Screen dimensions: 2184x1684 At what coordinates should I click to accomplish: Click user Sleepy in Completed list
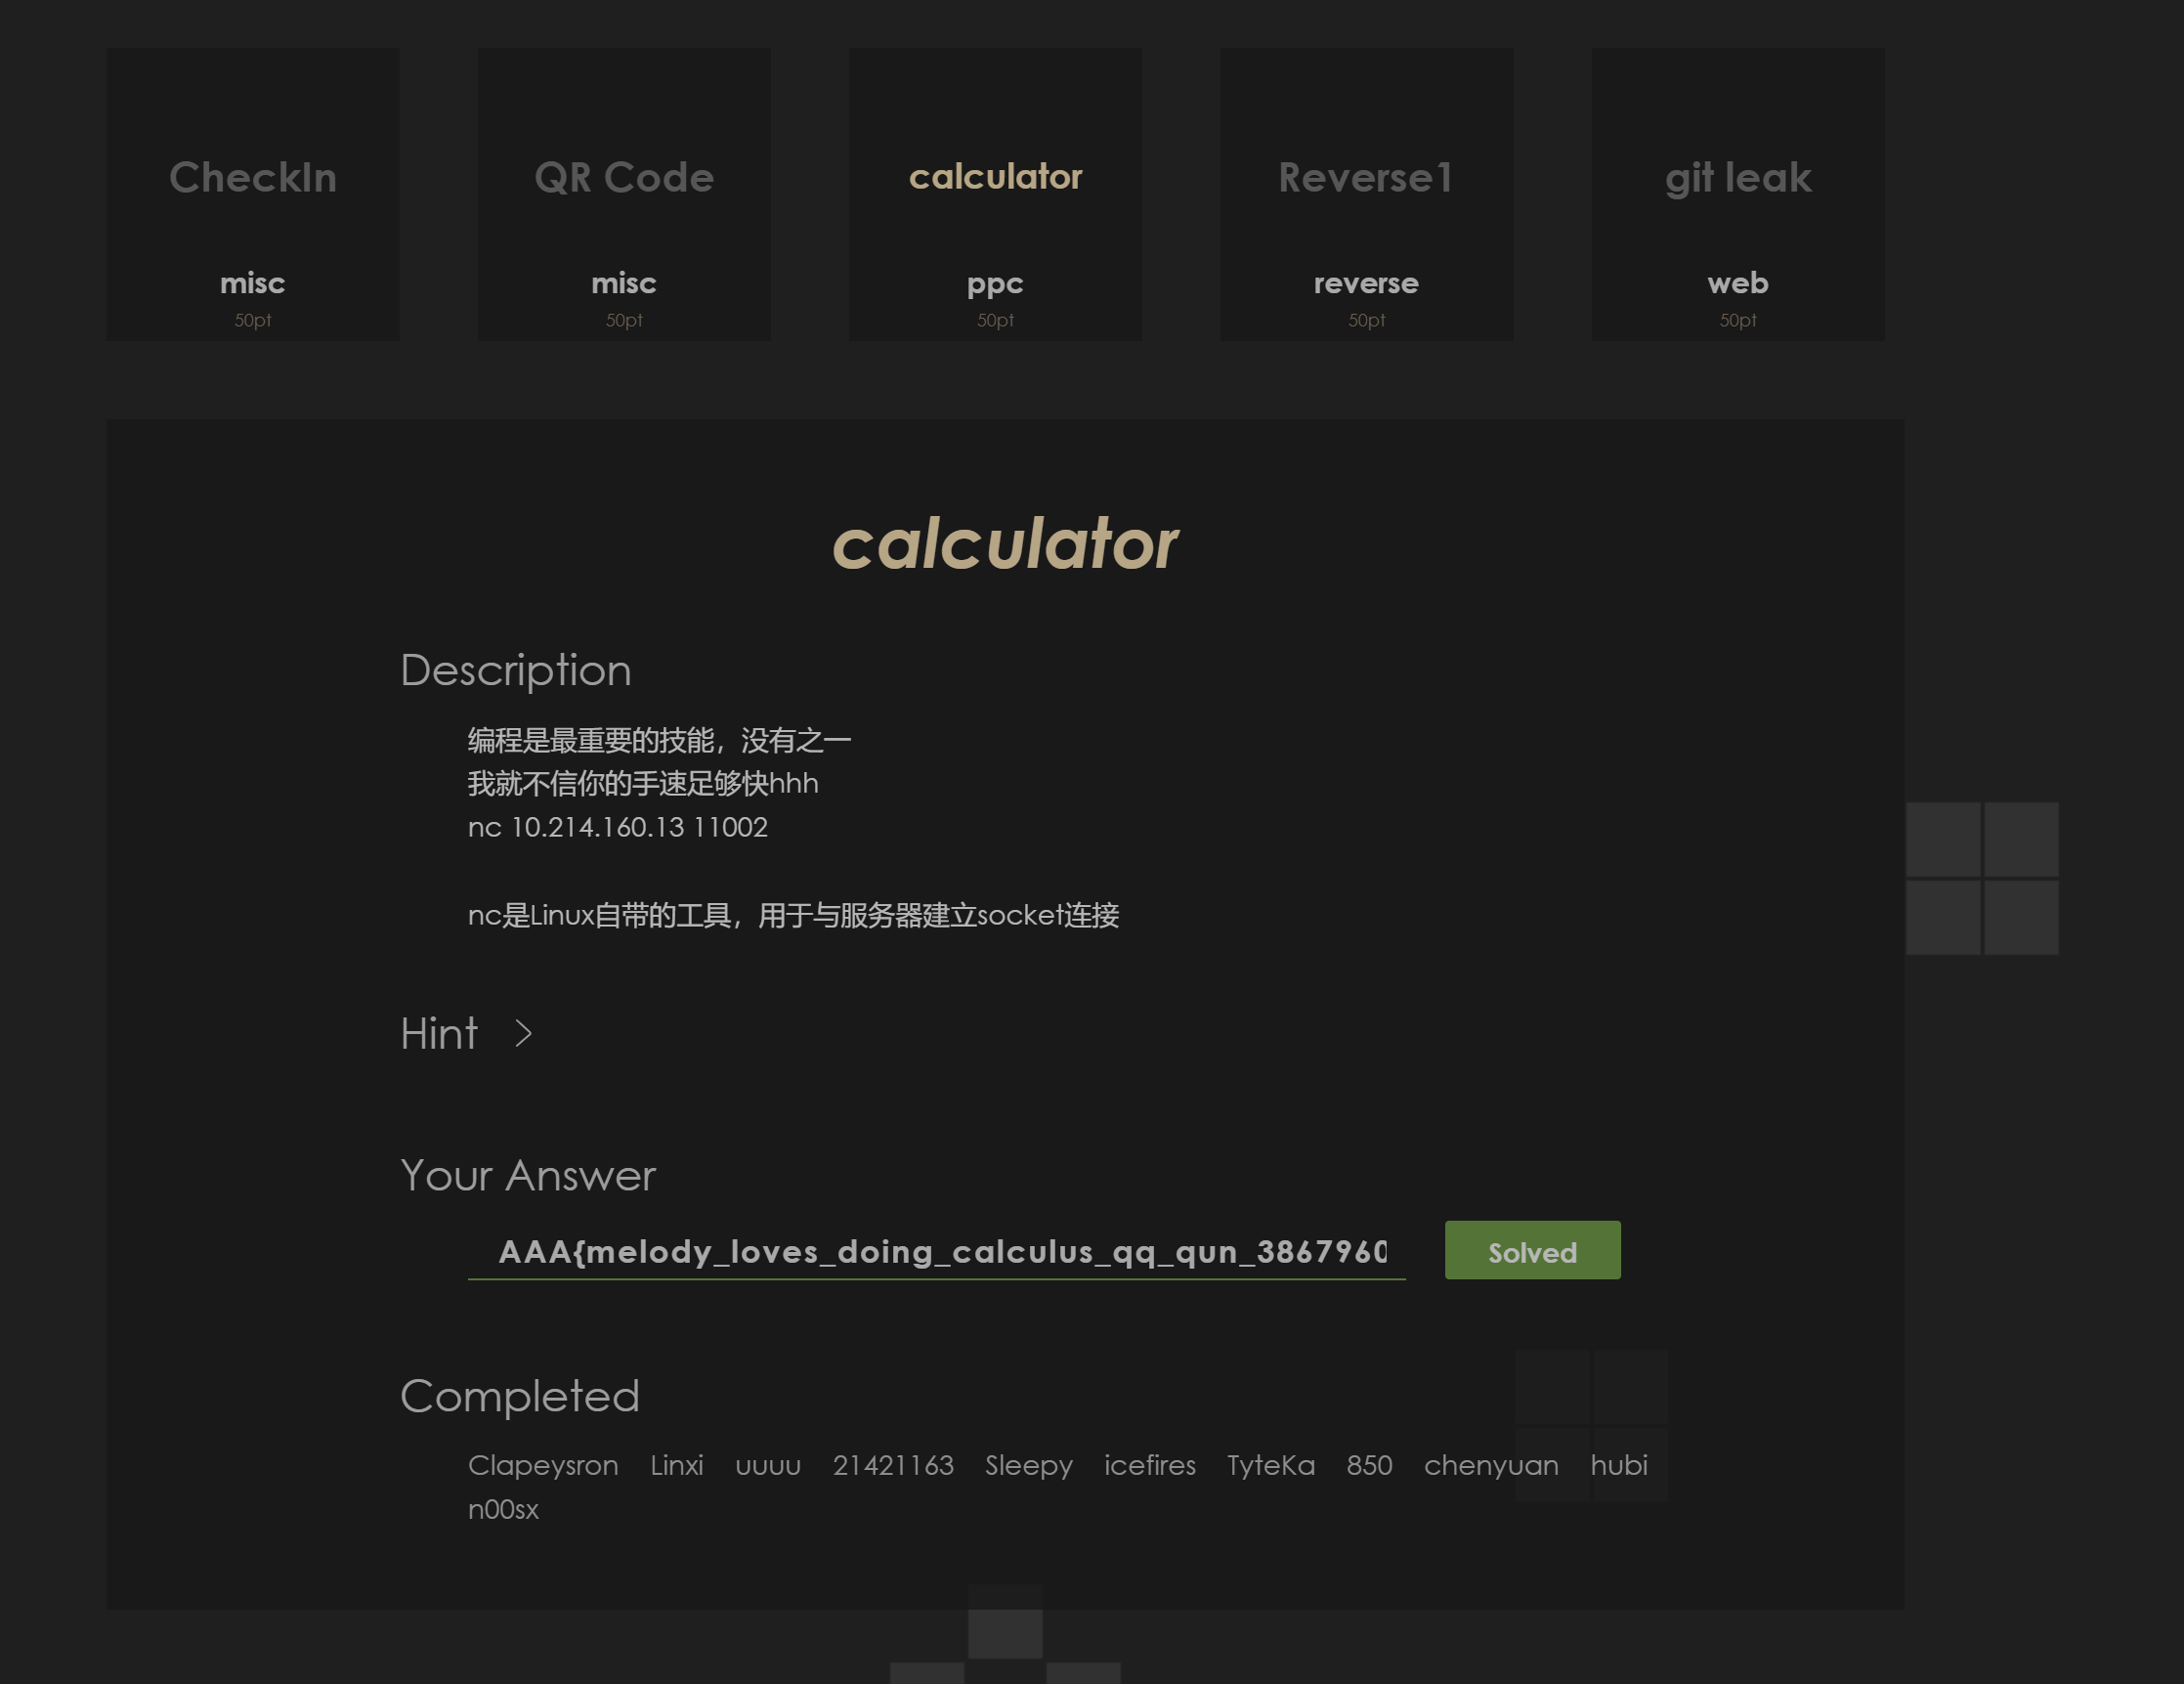[1028, 1465]
